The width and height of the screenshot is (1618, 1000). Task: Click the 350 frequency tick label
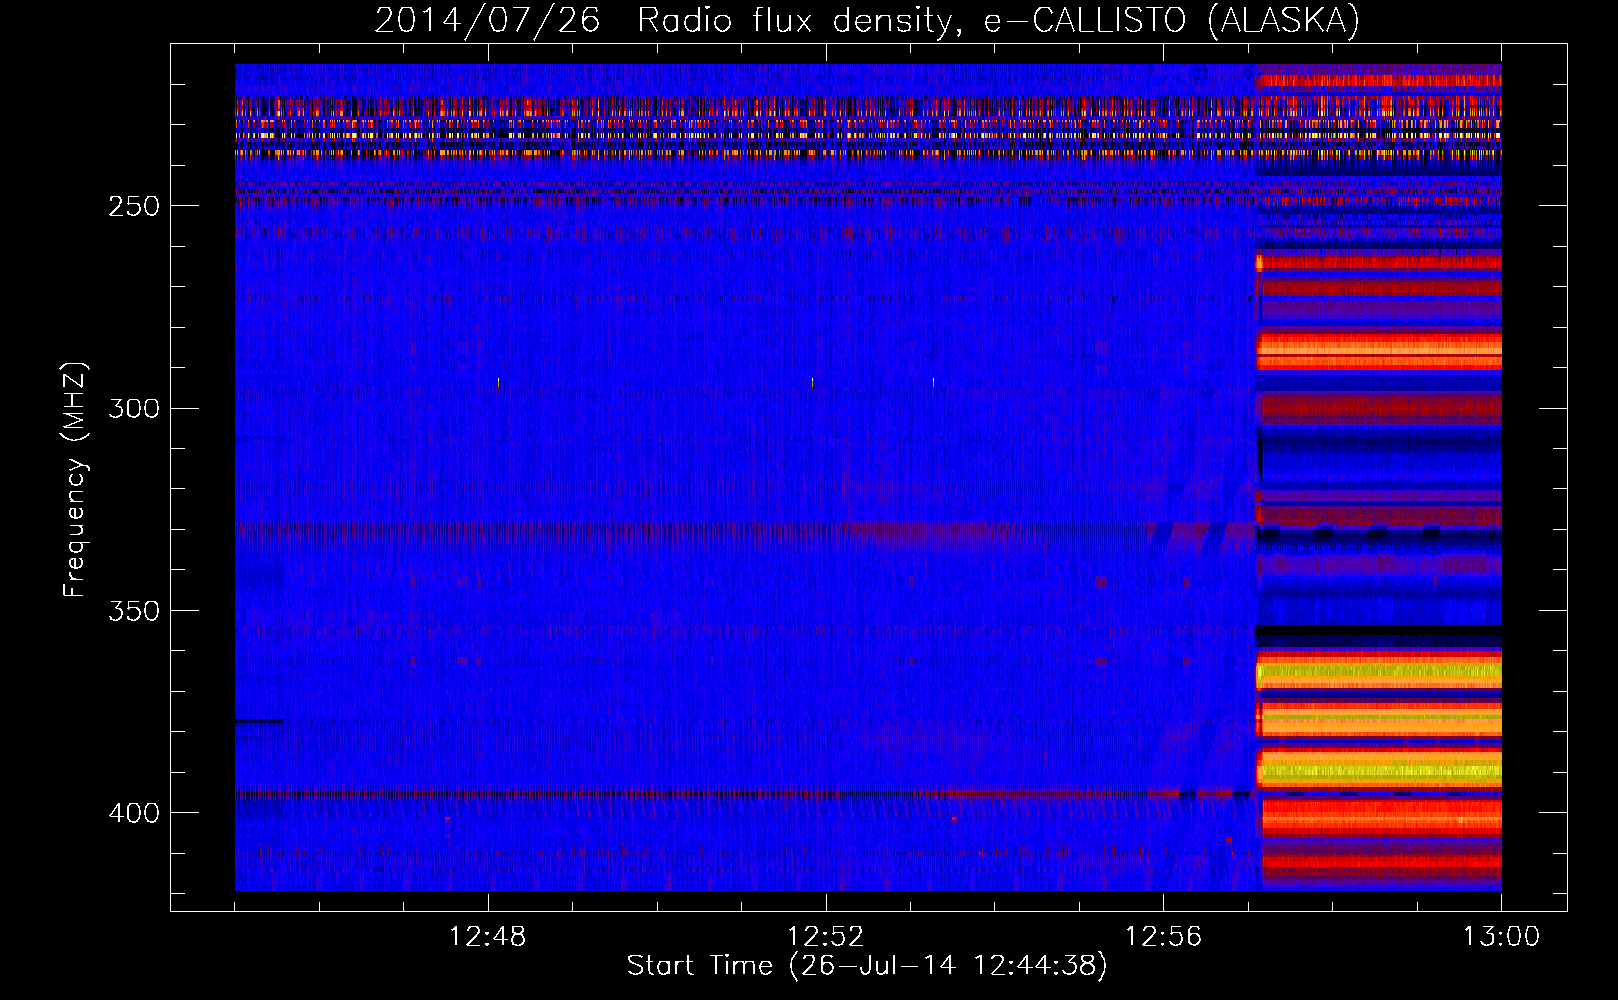click(x=134, y=610)
